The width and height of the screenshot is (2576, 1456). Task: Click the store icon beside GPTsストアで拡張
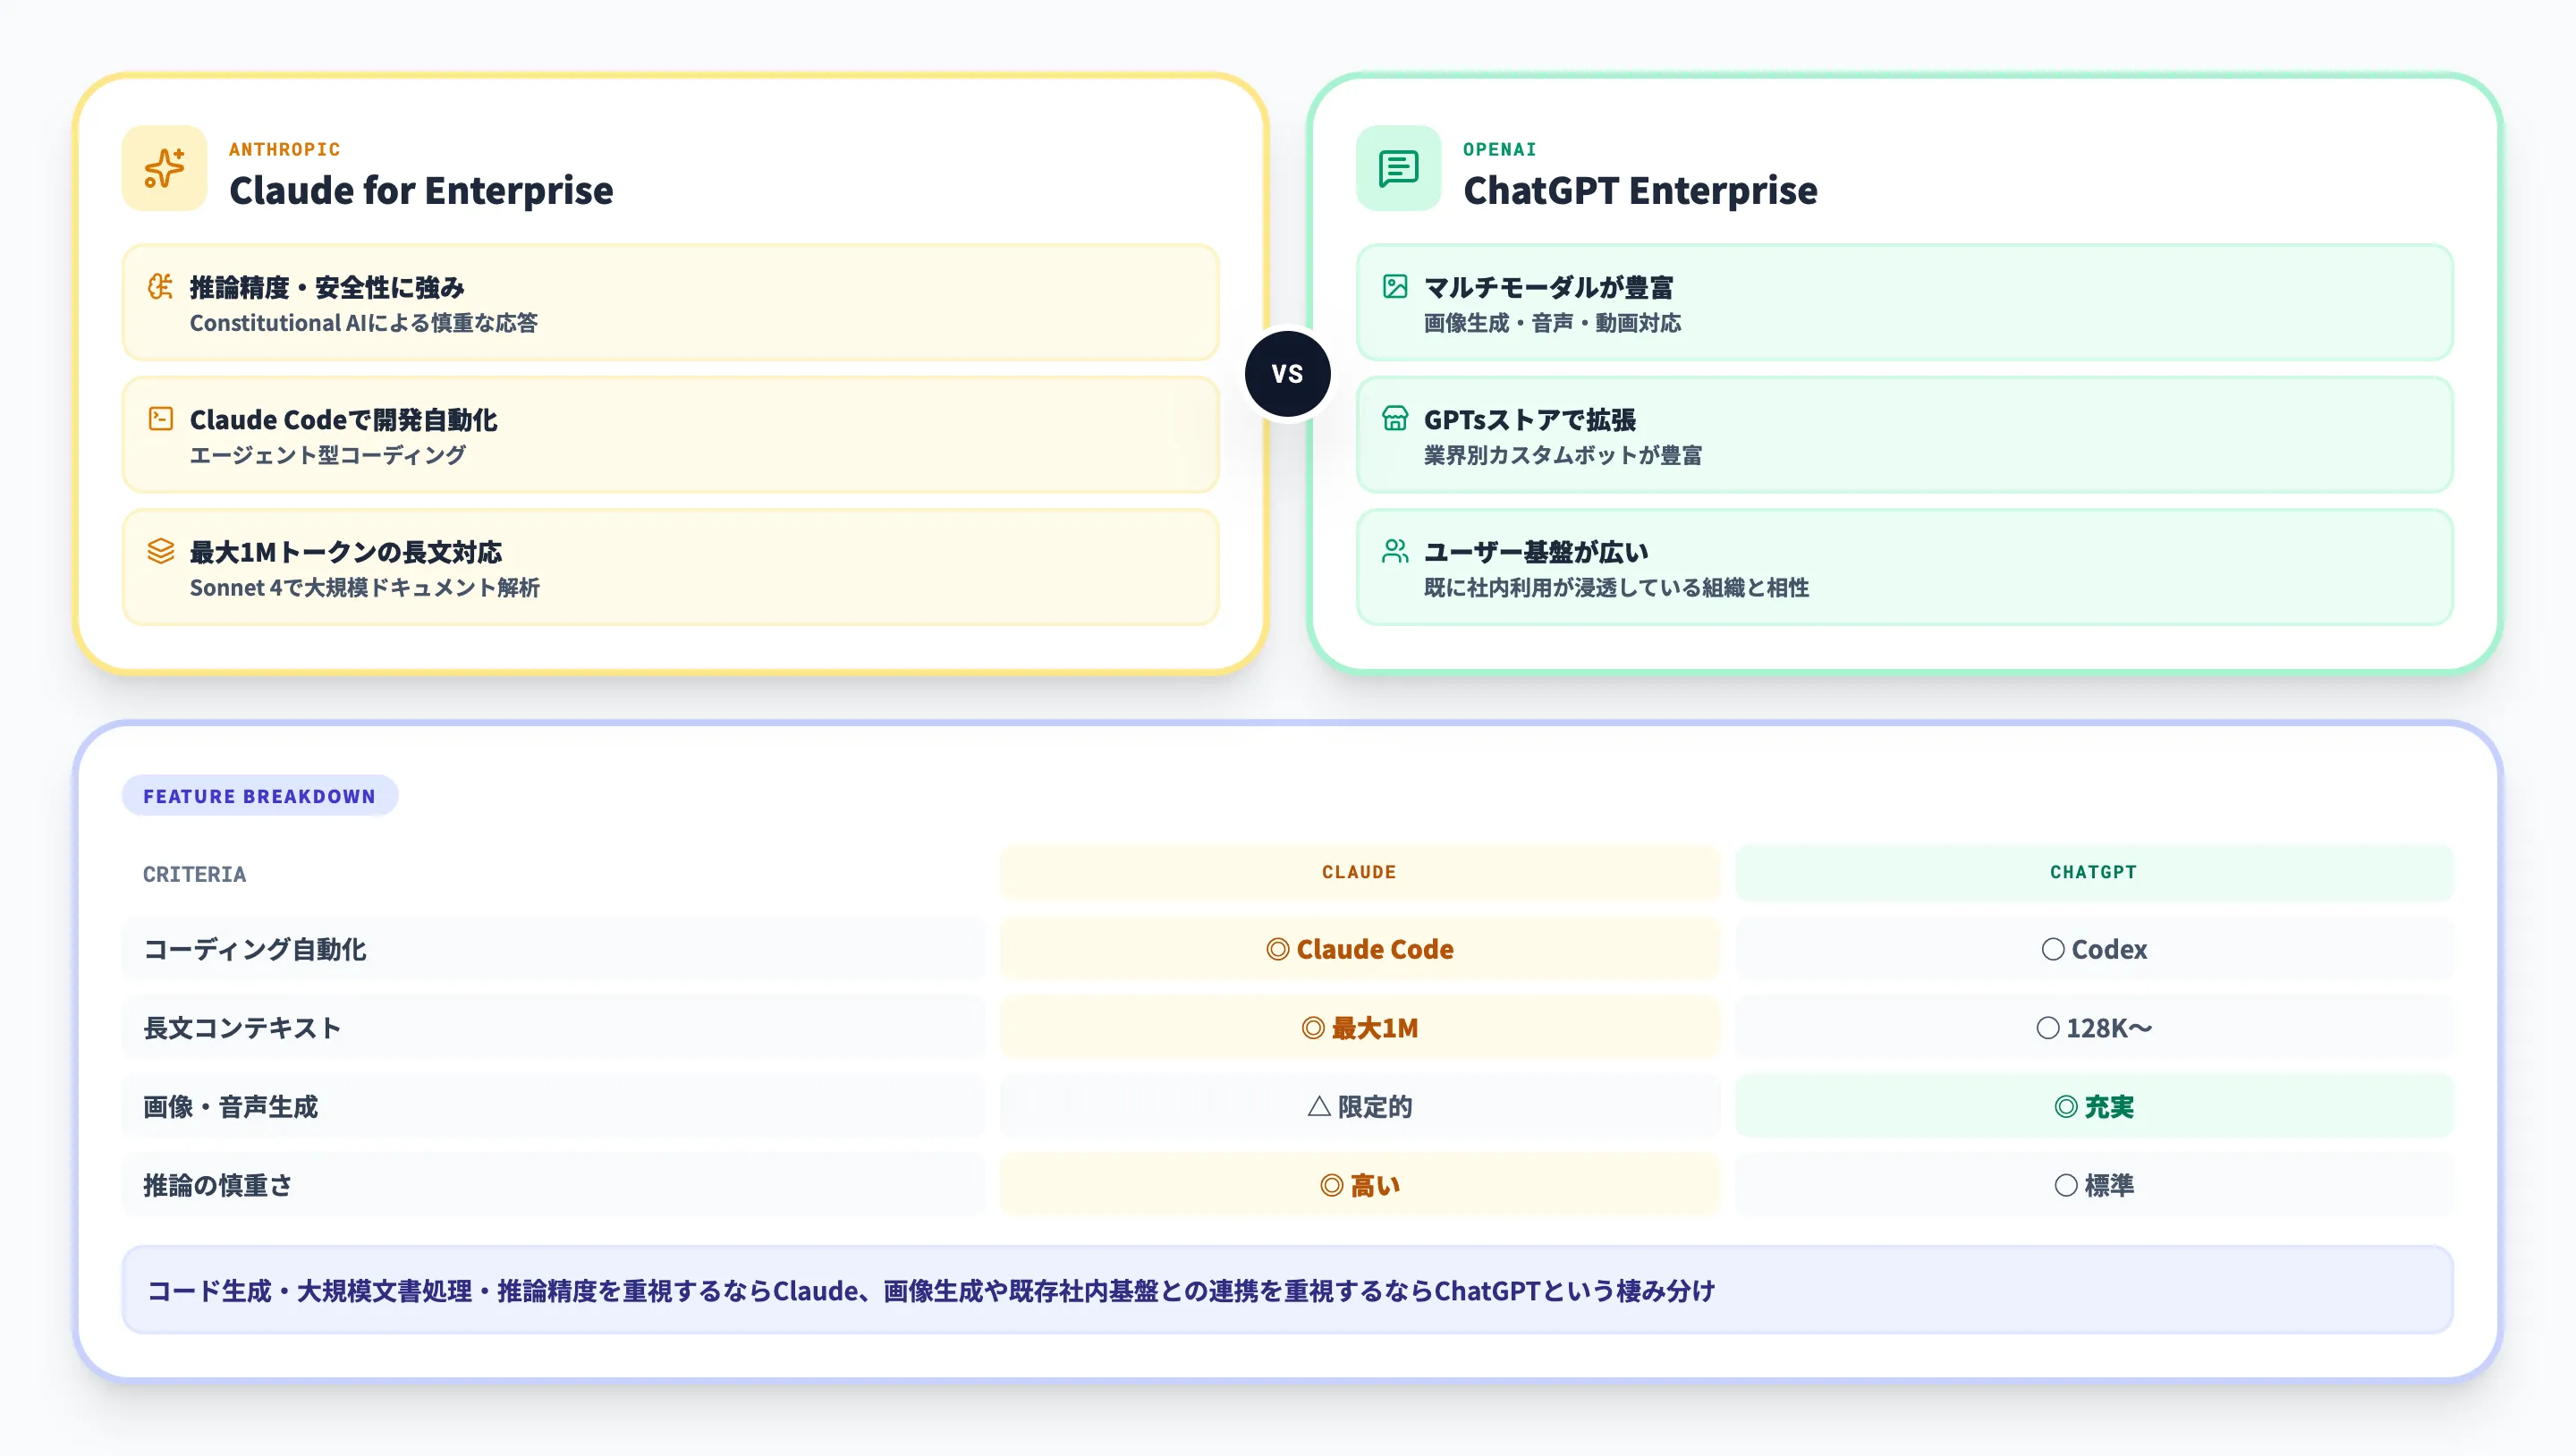[1395, 418]
